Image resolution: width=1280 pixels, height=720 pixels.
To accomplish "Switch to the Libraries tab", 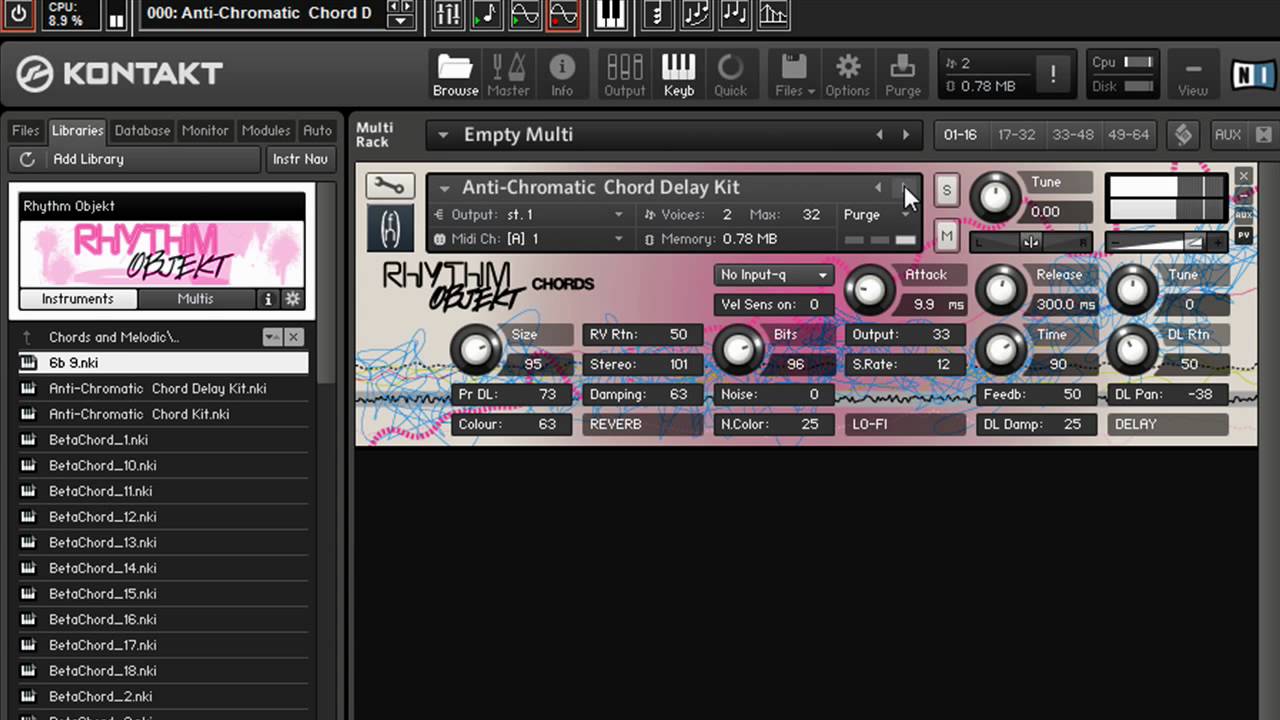I will [x=77, y=130].
